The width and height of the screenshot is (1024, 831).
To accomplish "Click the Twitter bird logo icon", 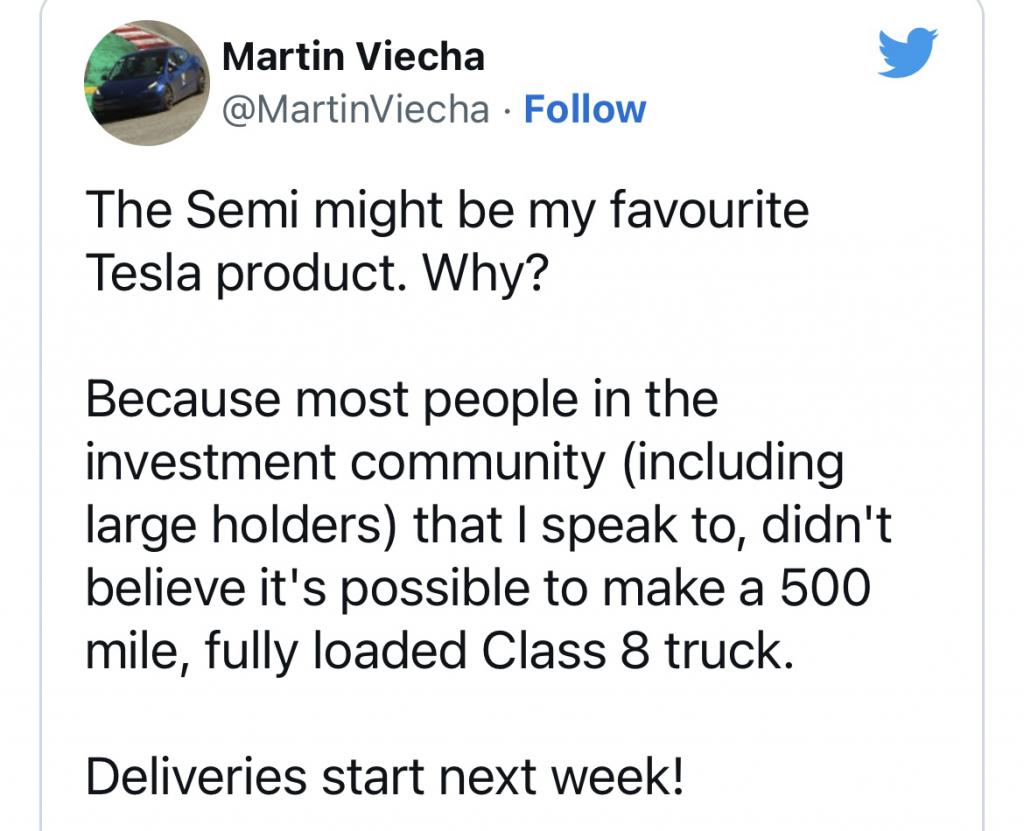I will click(x=907, y=53).
